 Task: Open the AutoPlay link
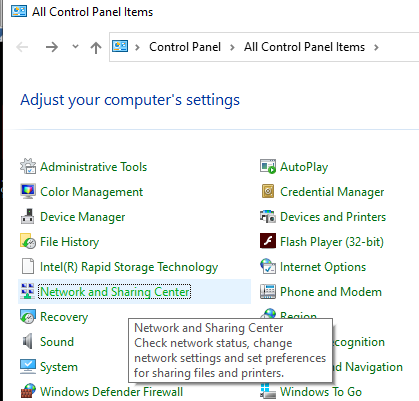point(304,167)
